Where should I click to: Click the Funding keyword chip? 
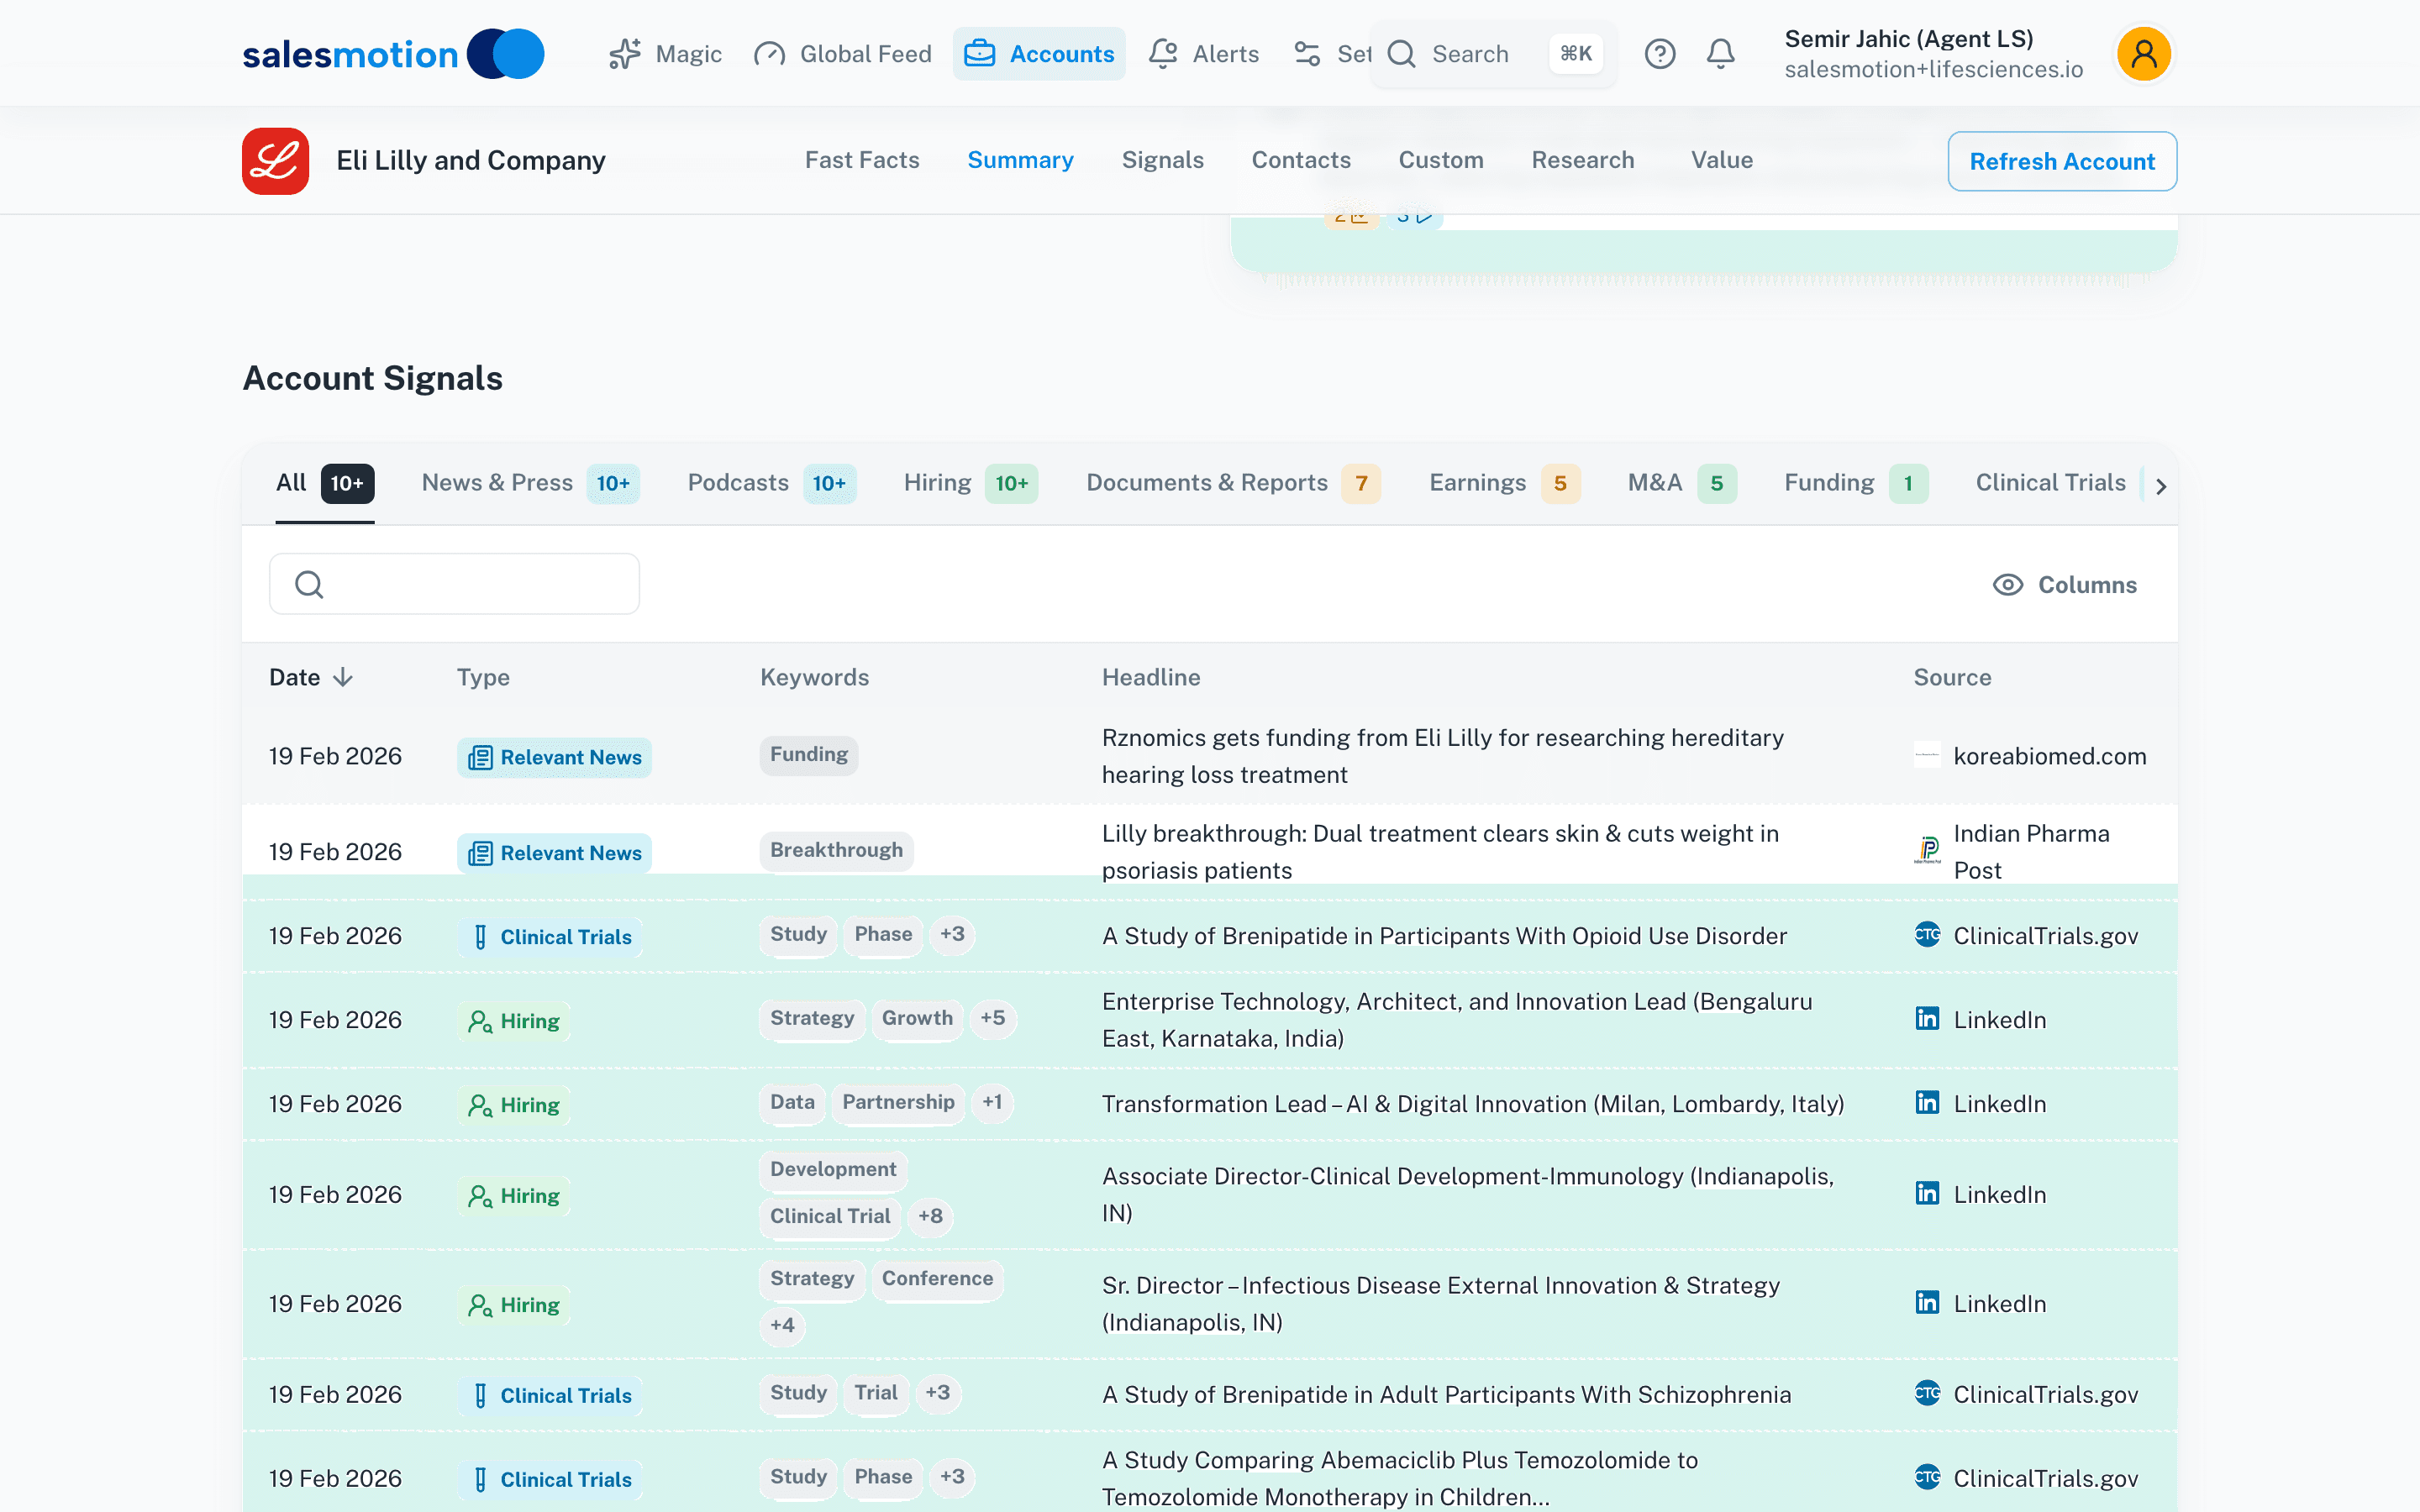808,755
